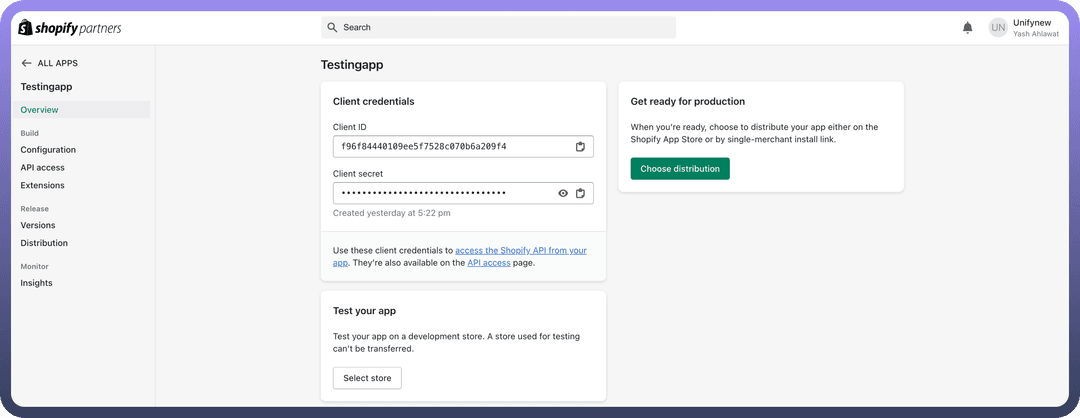Copy the Client secret to clipboard
This screenshot has width=1080, height=418.
[580, 193]
